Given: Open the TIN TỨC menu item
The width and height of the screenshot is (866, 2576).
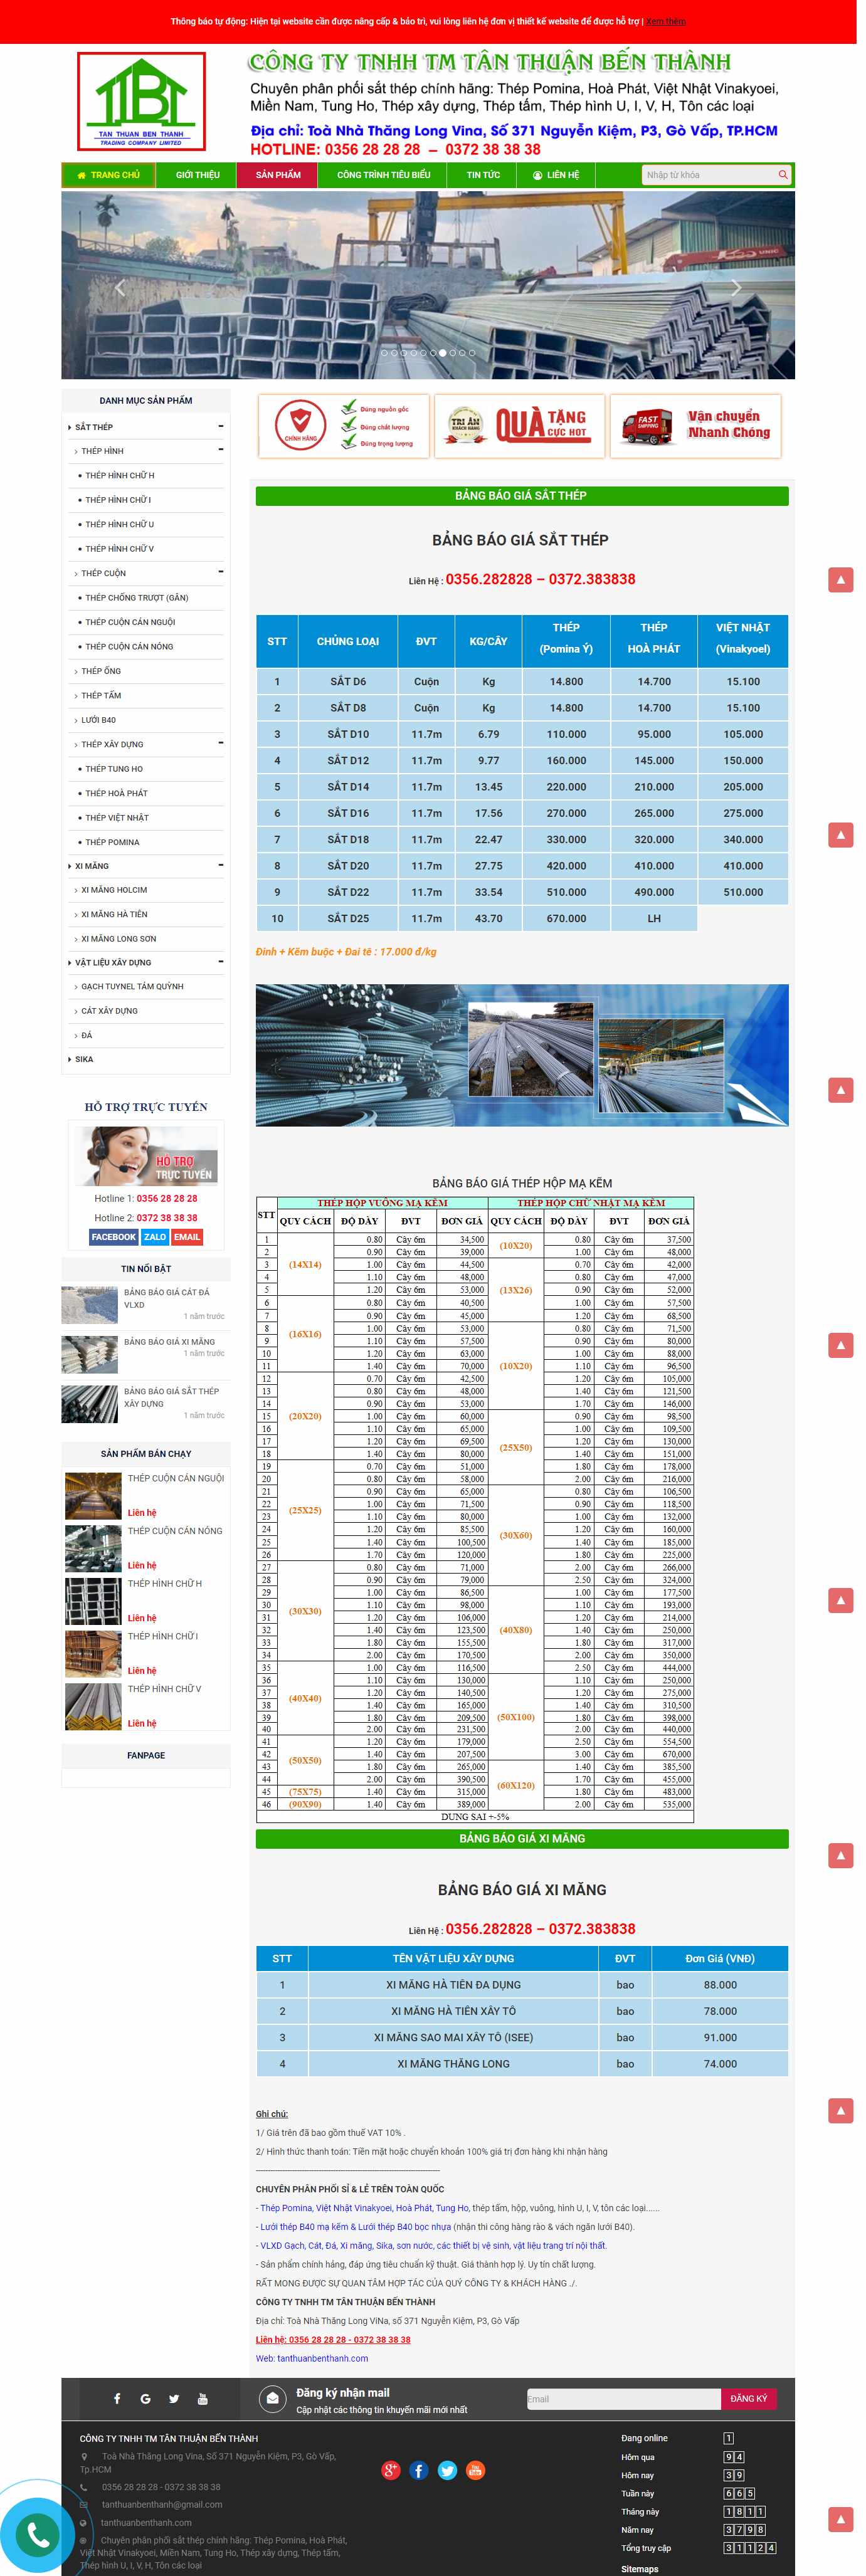Looking at the screenshot, I should pyautogui.click(x=483, y=175).
